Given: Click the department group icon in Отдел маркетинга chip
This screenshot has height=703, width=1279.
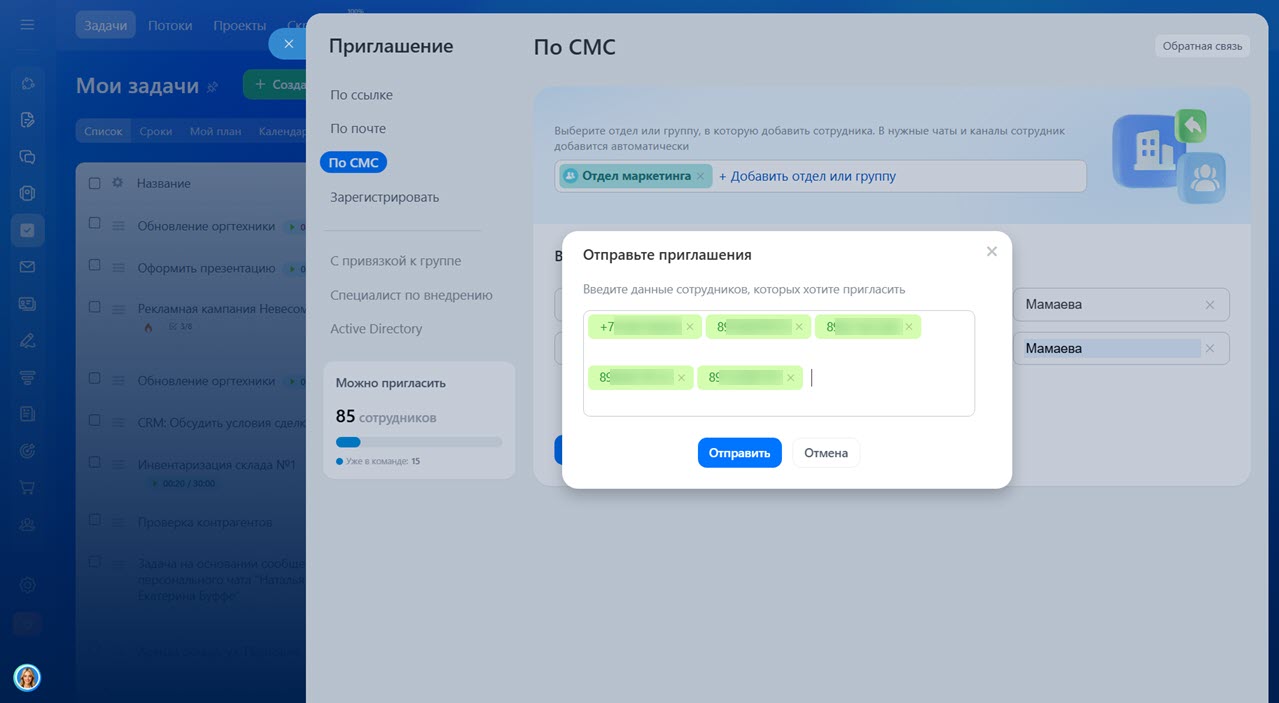Looking at the screenshot, I should tap(570, 176).
